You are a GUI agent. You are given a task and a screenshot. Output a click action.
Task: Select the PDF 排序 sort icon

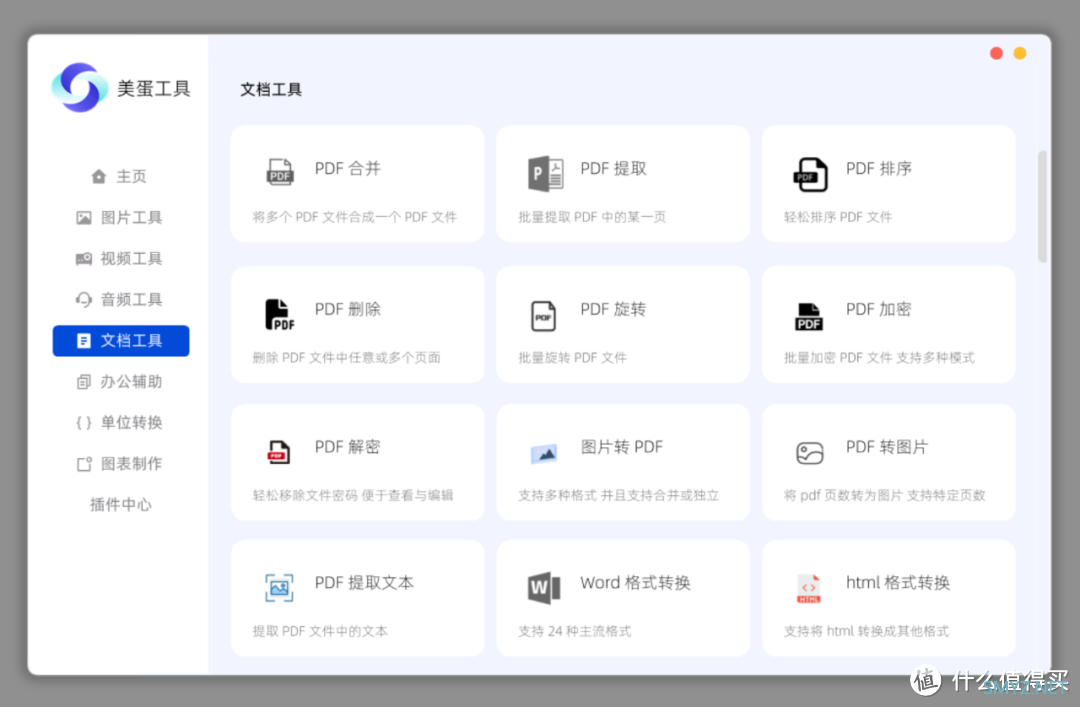pos(810,174)
